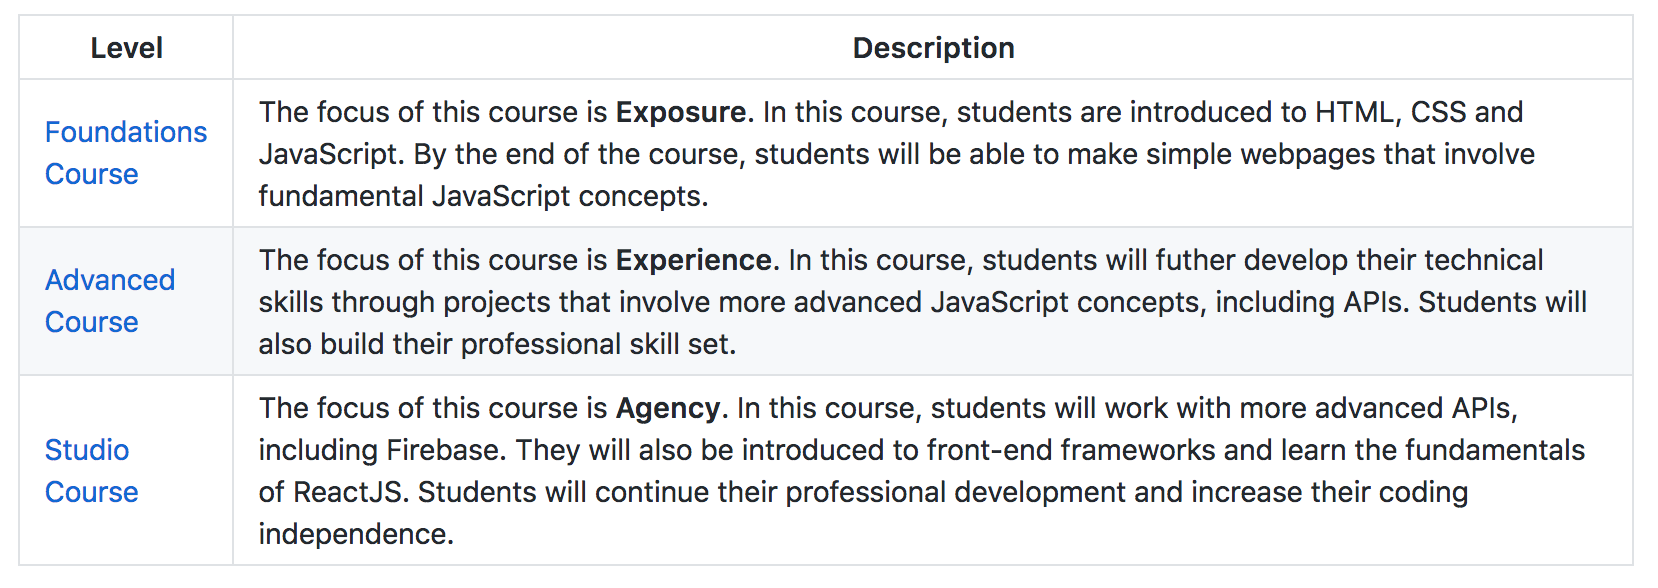Open the Foundations Course link

coord(126,132)
